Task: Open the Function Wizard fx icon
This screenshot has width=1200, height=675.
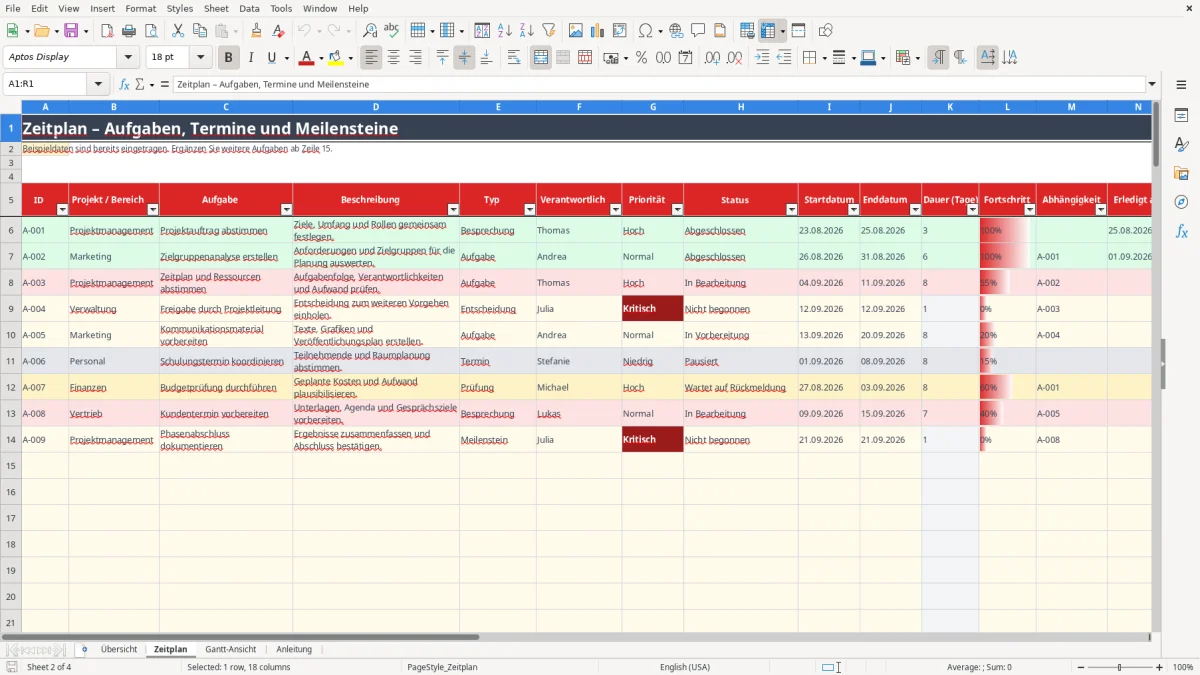Action: [x=125, y=84]
